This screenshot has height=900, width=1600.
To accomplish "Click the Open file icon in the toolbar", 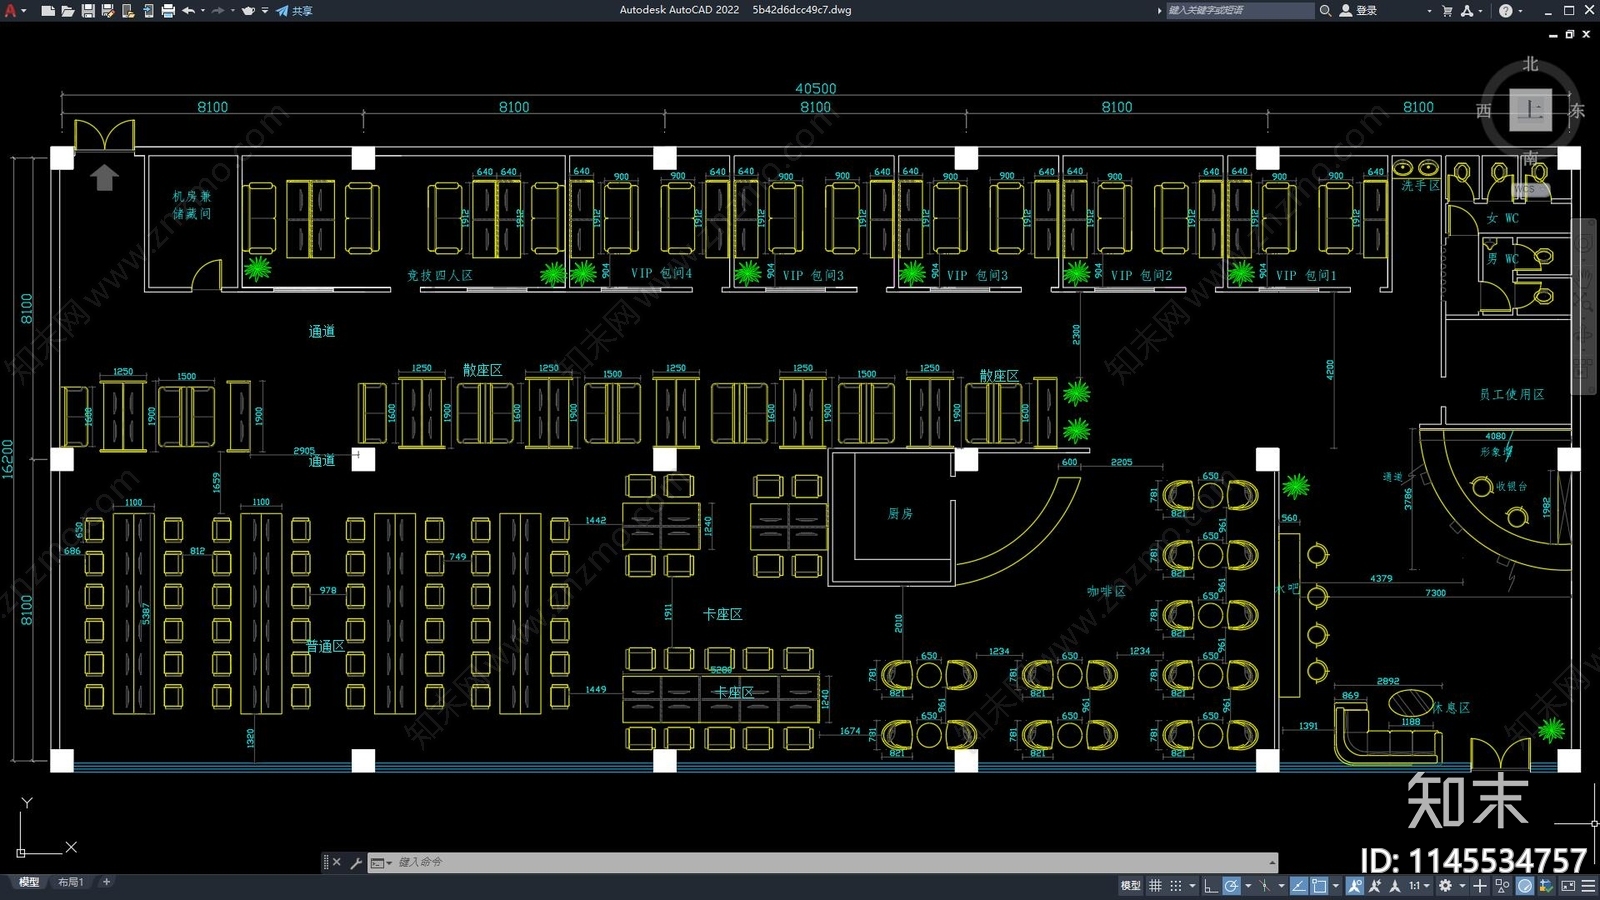I will tap(67, 11).
